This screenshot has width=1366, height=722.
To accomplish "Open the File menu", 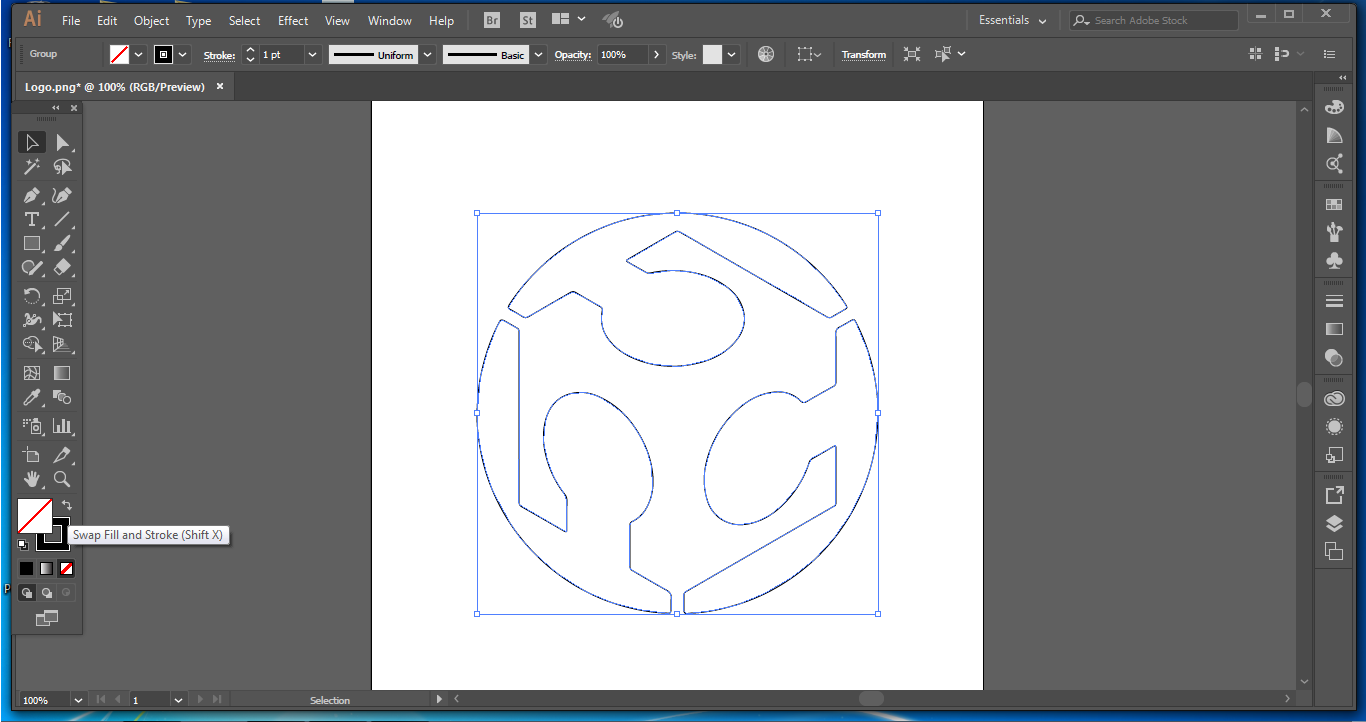I will (x=71, y=20).
